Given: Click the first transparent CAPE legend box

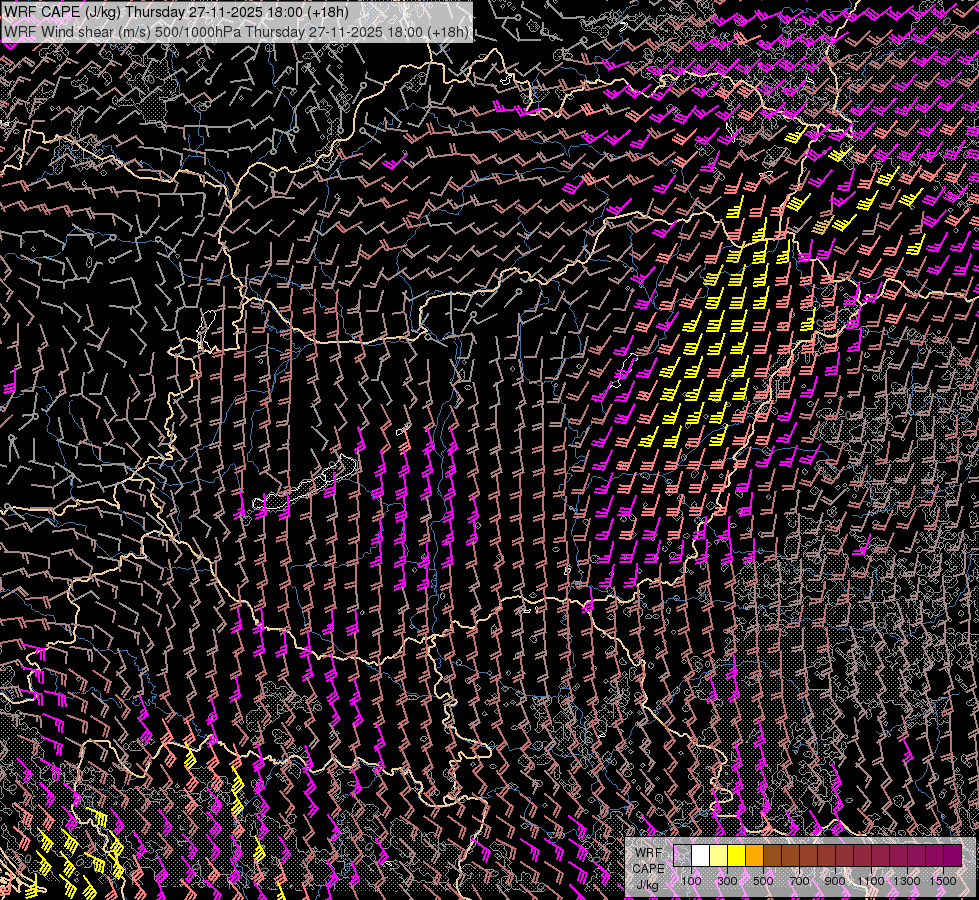Looking at the screenshot, I should click(682, 855).
